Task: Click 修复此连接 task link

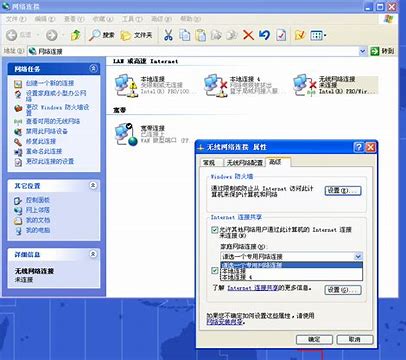Action: tap(41, 141)
